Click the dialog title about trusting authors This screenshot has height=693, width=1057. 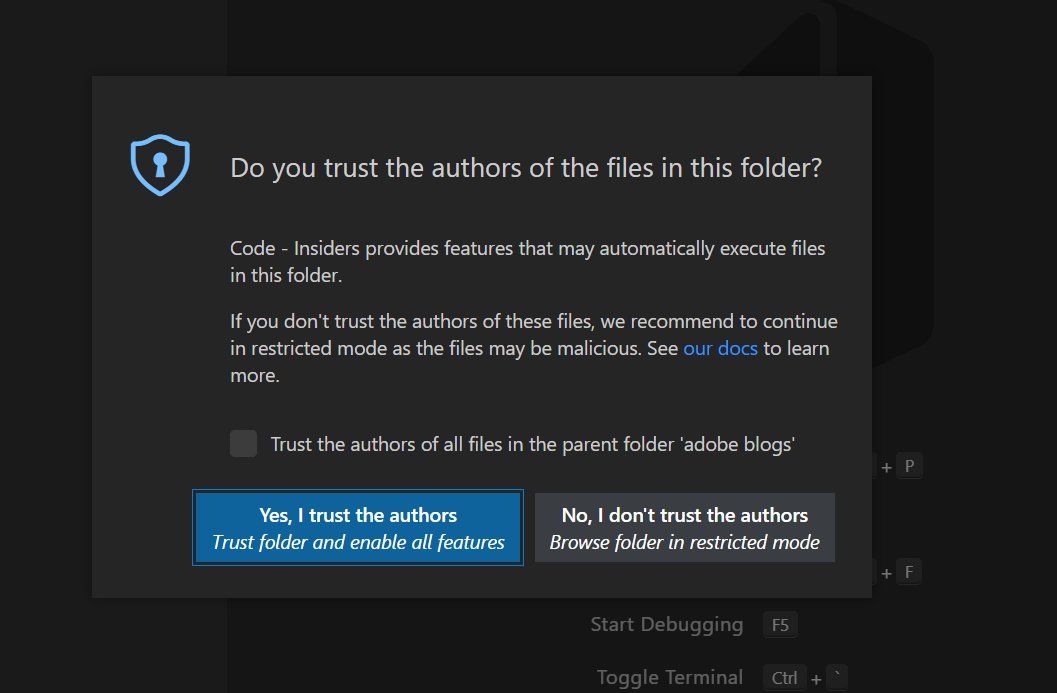pyautogui.click(x=526, y=167)
